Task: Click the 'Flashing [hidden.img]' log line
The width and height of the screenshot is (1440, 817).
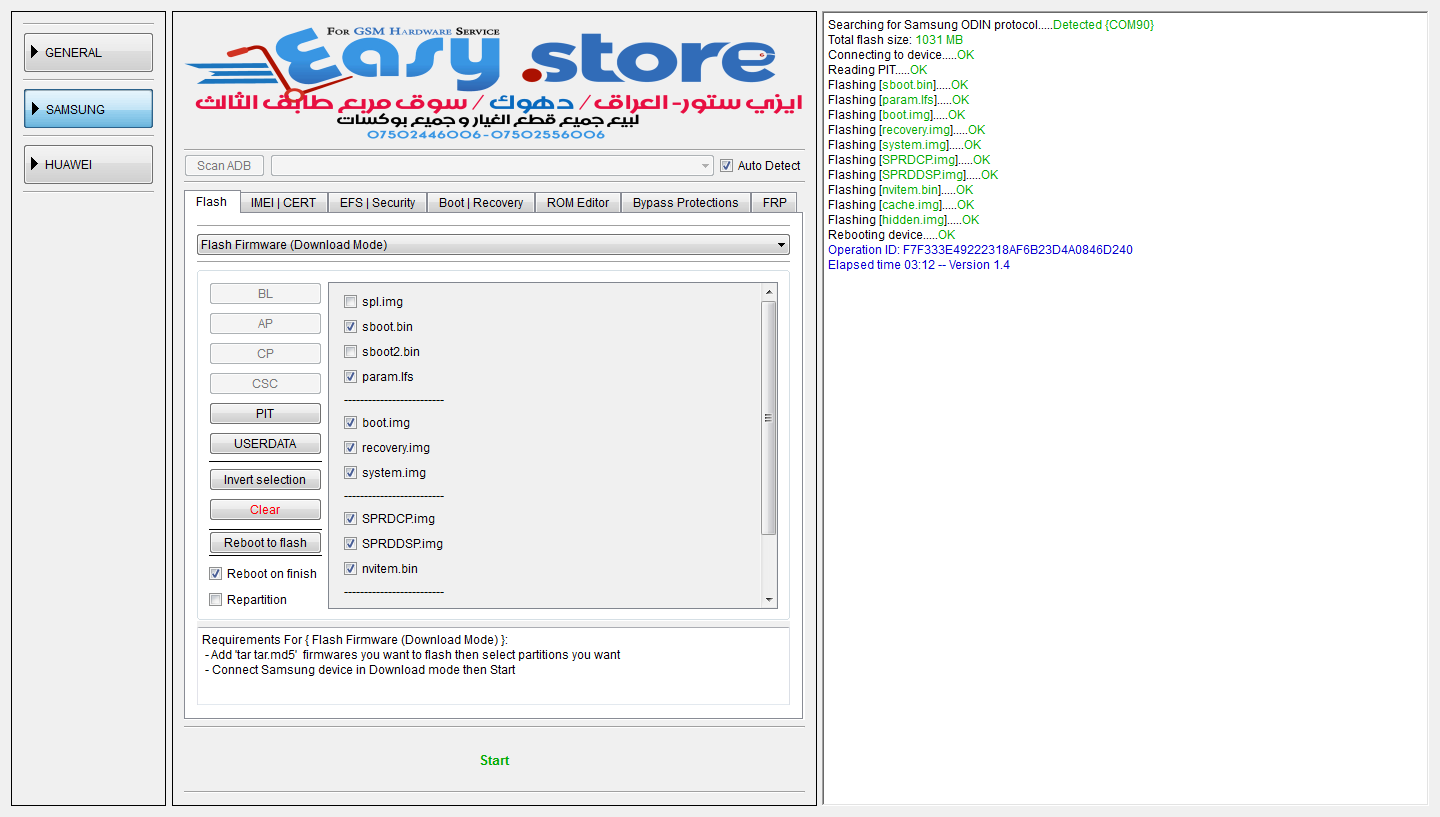Action: coord(904,220)
